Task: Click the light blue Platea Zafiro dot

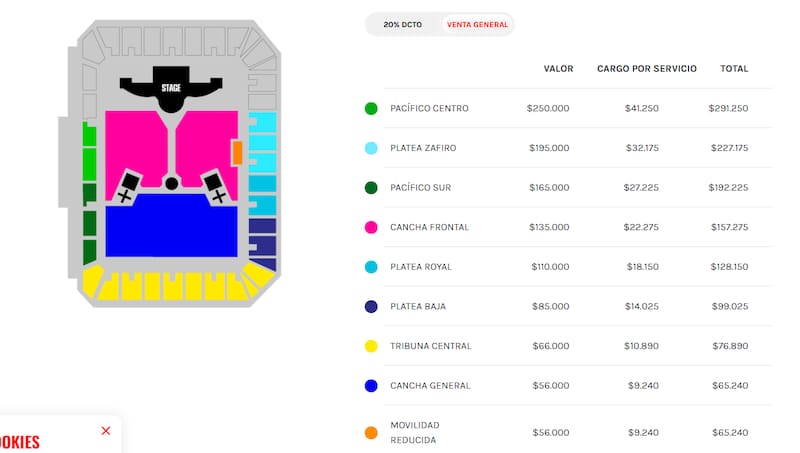Action: (x=371, y=148)
